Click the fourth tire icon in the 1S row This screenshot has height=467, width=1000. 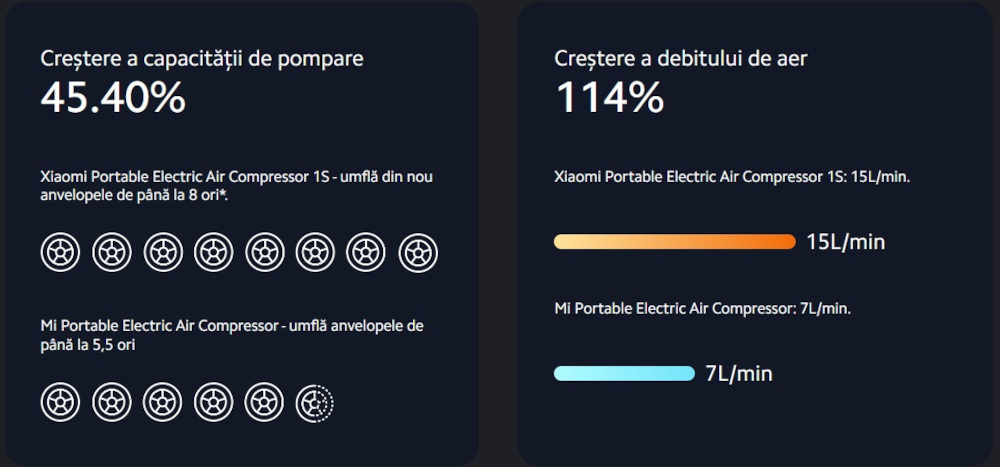214,253
